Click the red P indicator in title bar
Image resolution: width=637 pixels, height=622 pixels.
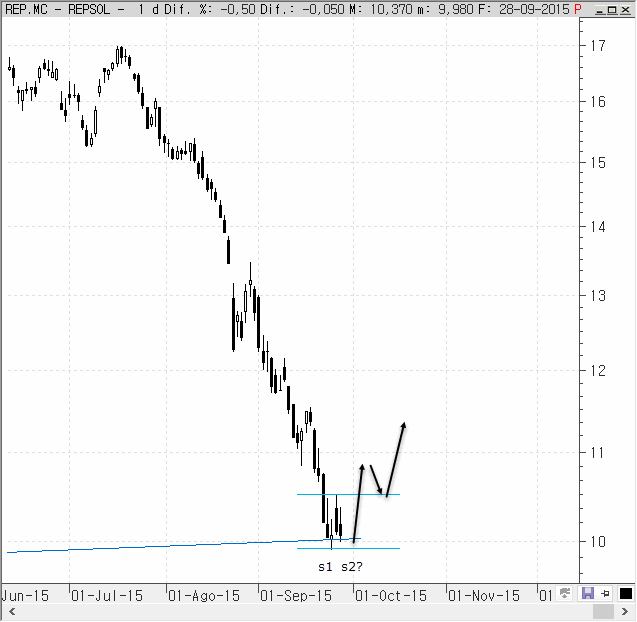[x=578, y=9]
